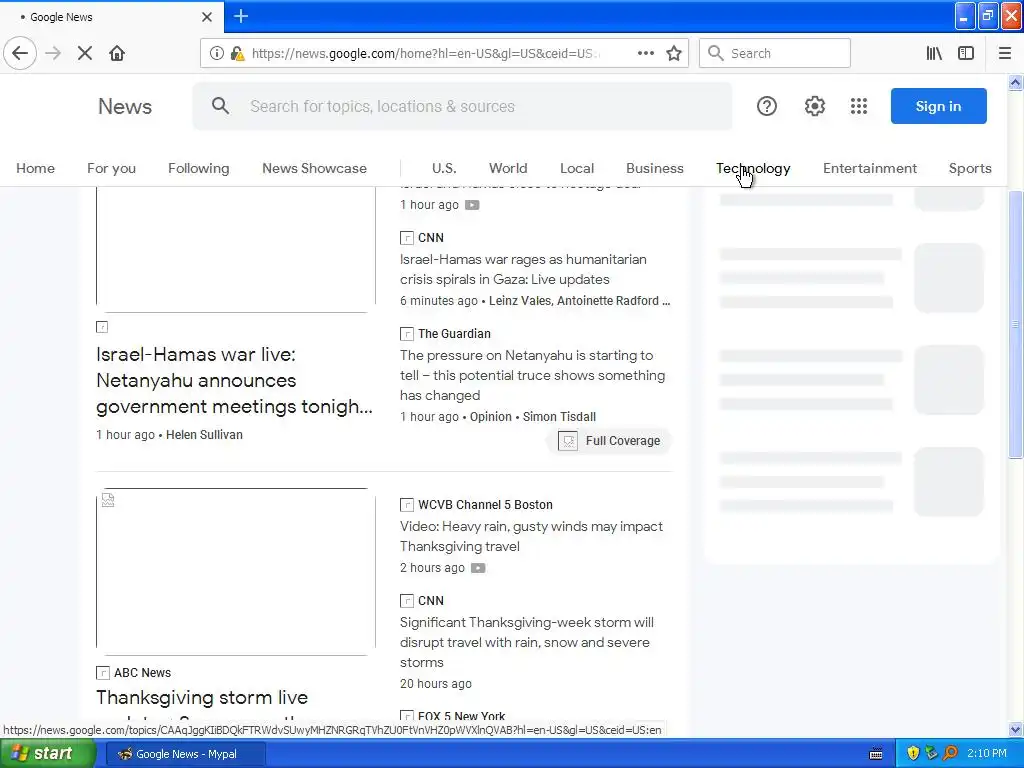Open the browser home page icon
Viewport: 1024px width, 768px height.
117,53
